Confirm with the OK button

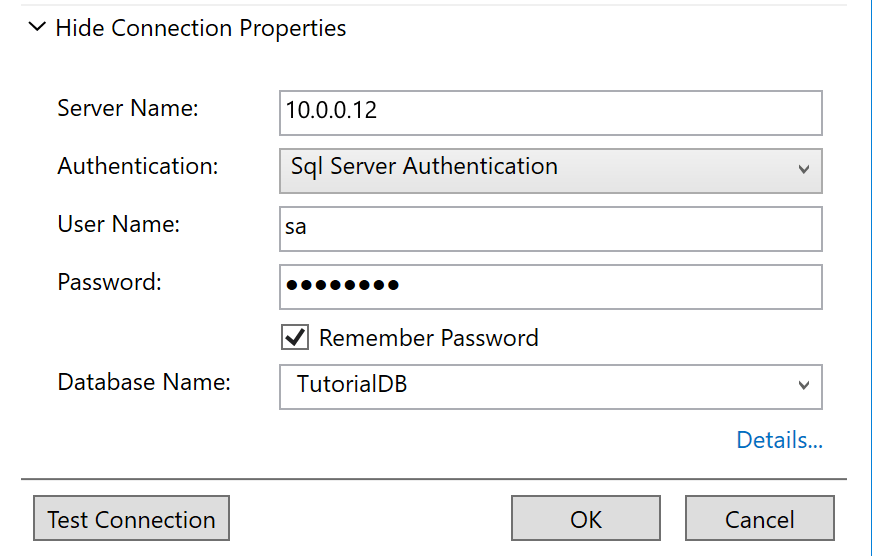tap(586, 519)
